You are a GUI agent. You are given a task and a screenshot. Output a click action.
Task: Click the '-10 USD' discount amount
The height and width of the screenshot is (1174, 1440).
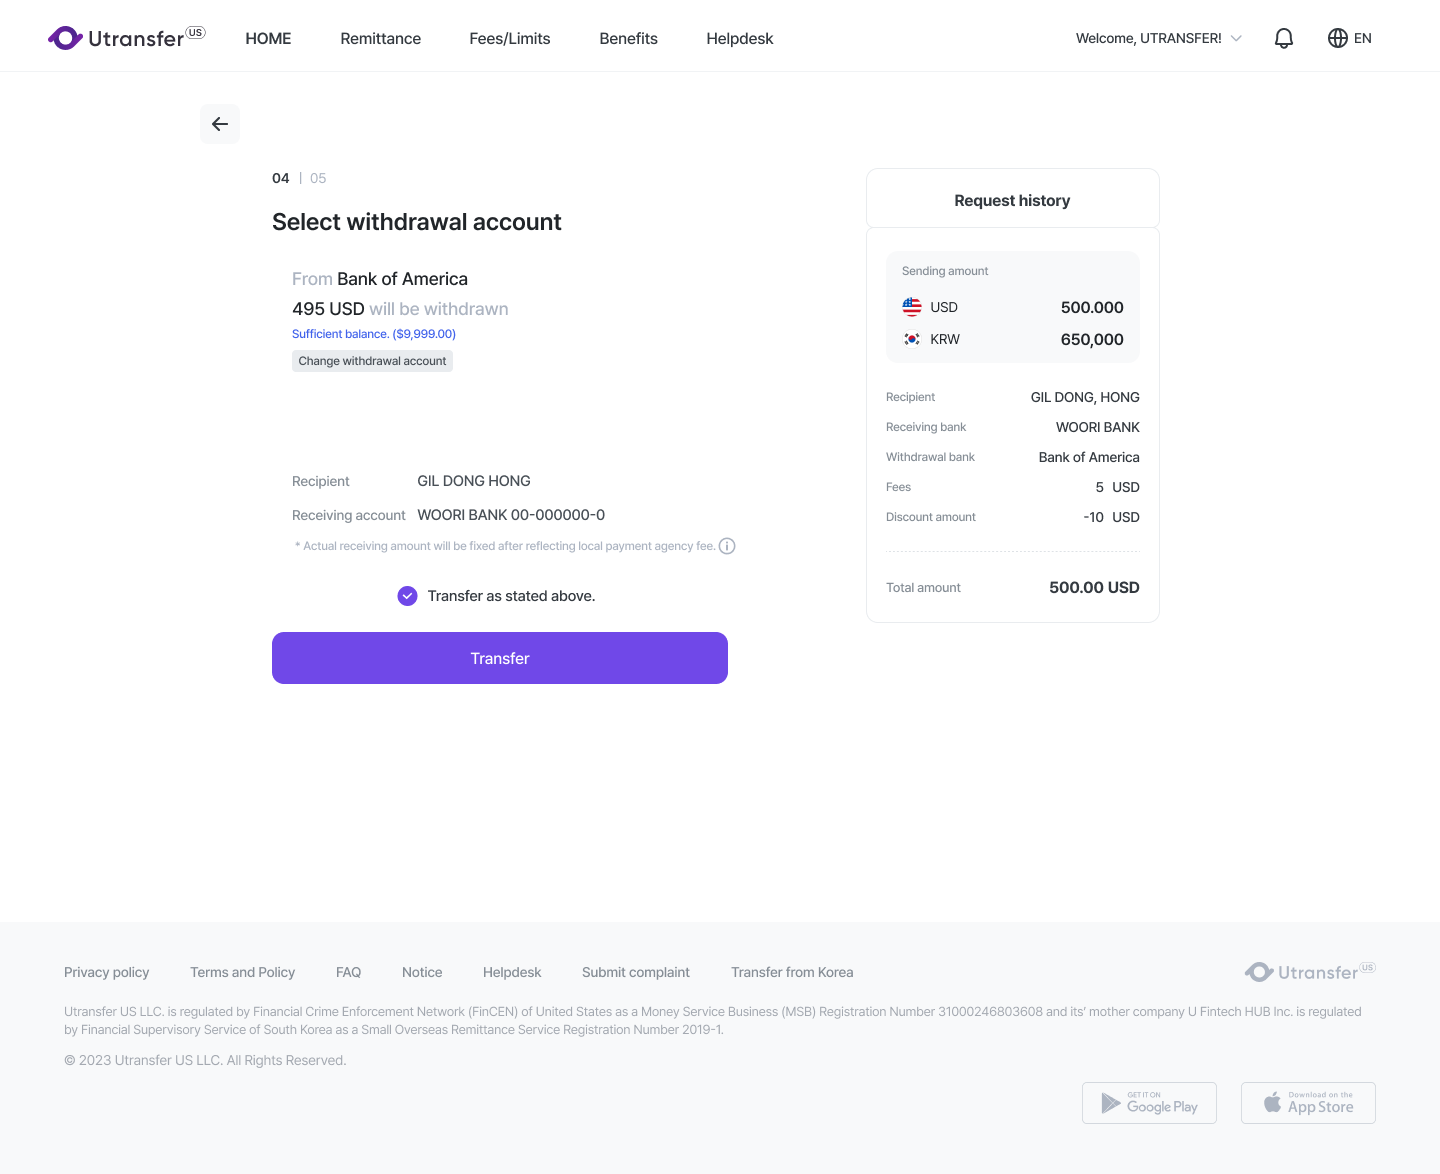click(1111, 517)
